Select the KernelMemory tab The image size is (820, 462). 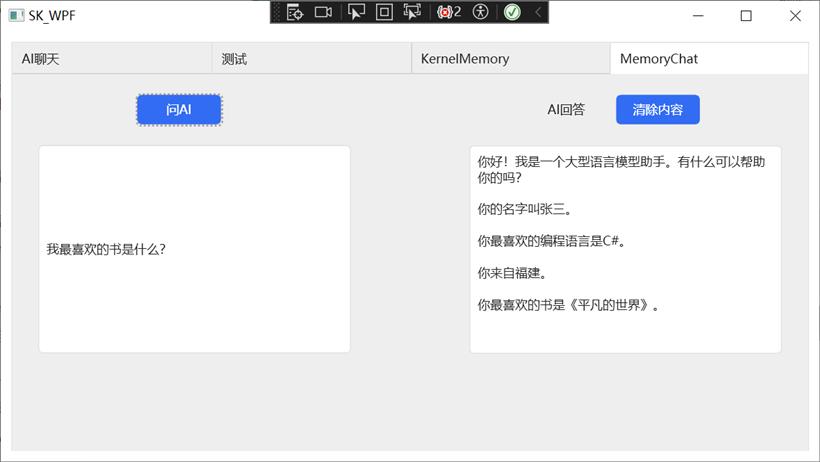511,59
